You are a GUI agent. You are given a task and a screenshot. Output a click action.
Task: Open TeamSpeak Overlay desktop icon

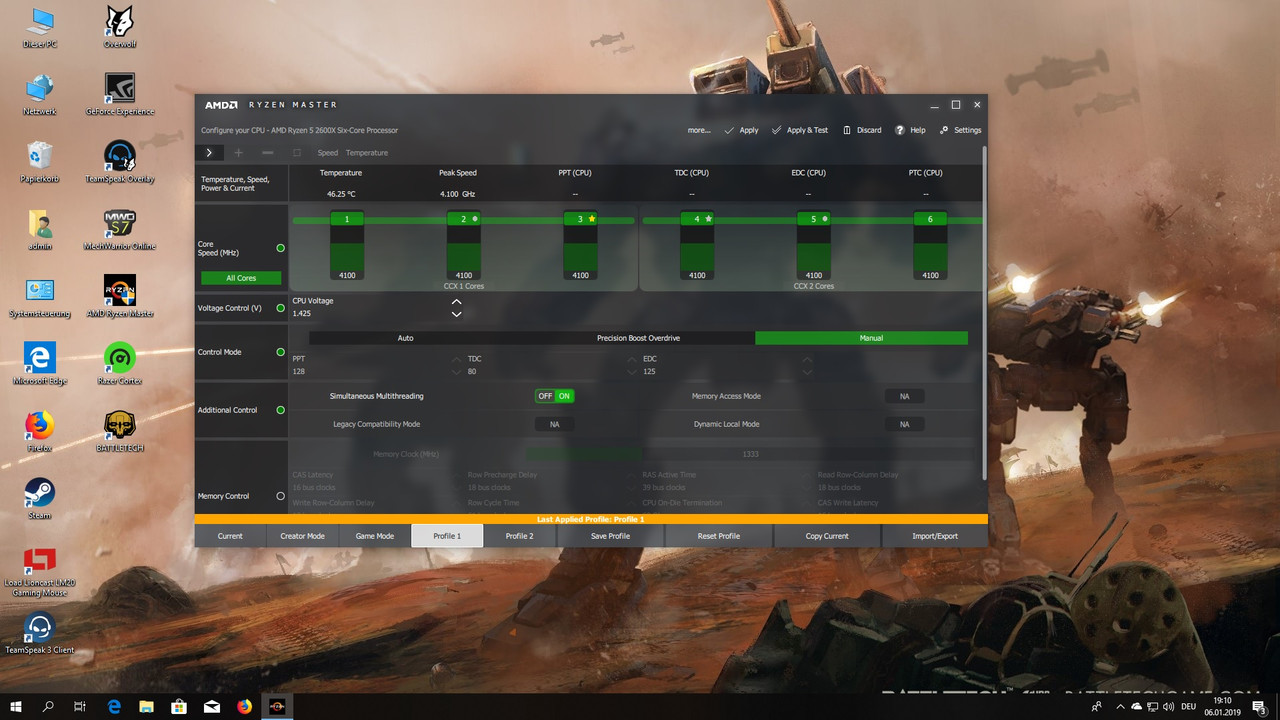[120, 162]
